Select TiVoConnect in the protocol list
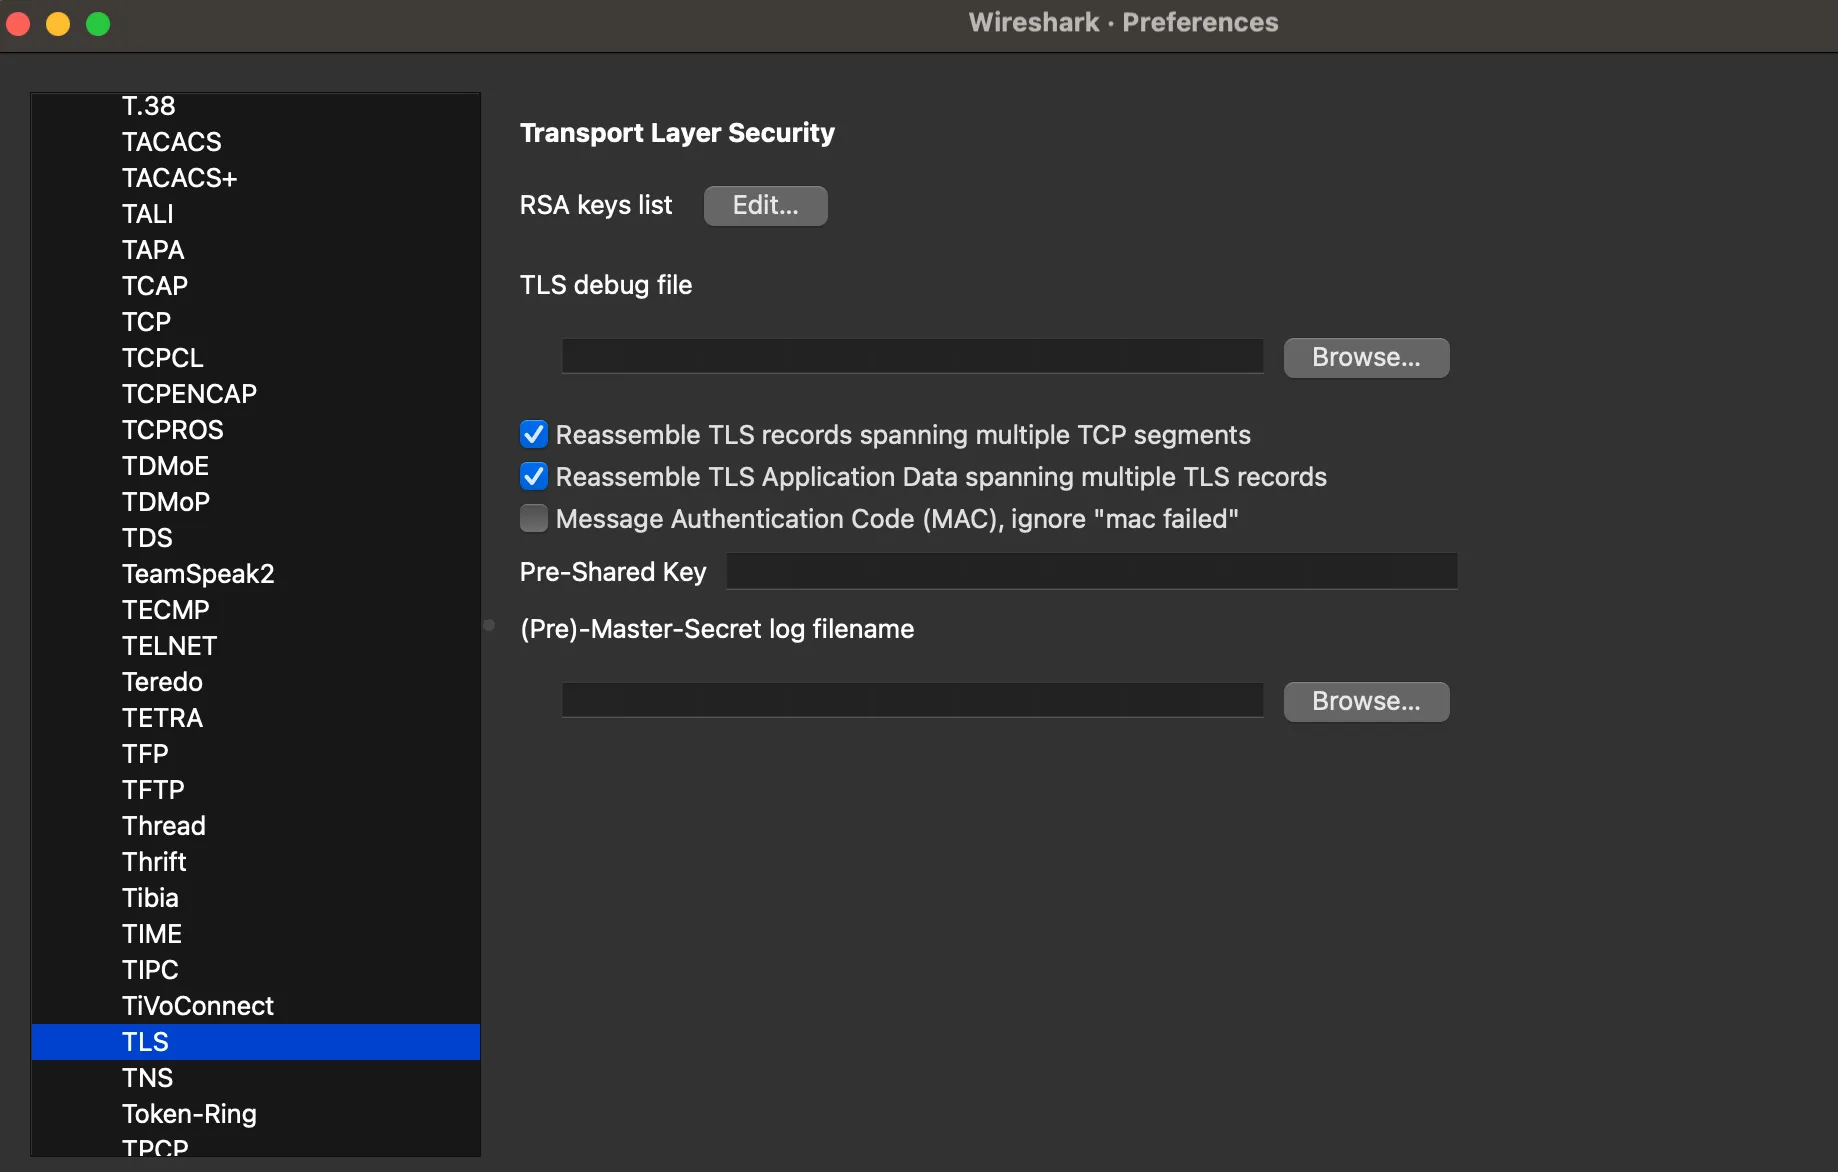The image size is (1838, 1172). 198,1006
